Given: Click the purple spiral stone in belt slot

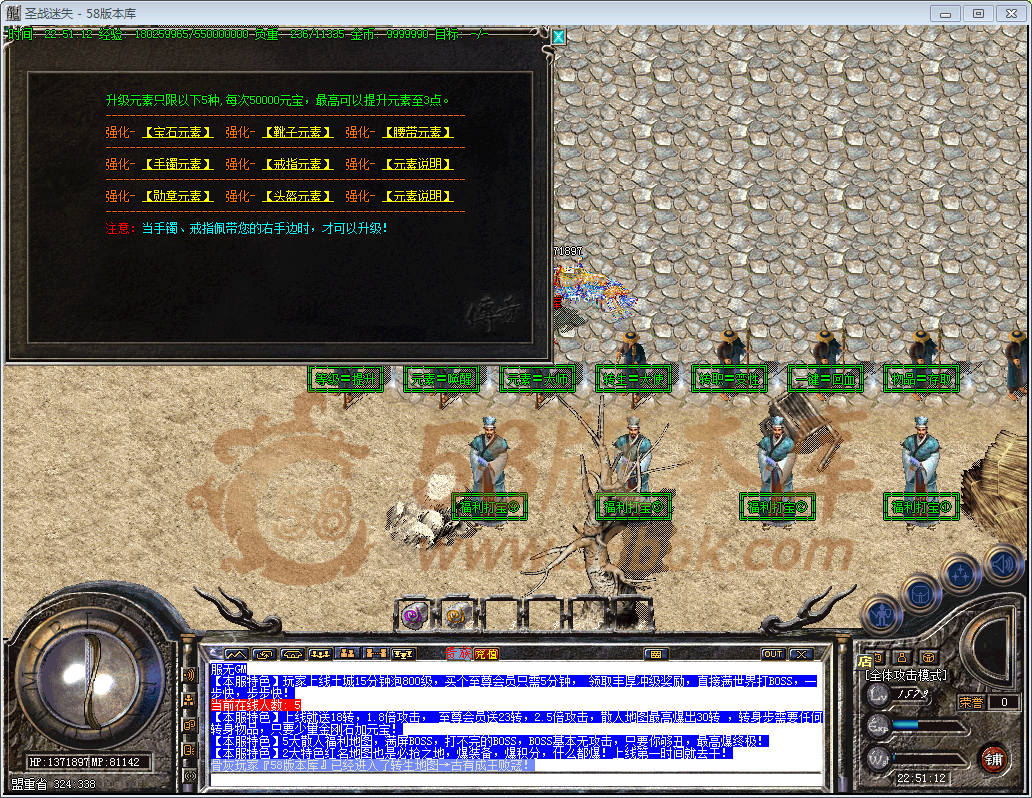Looking at the screenshot, I should click(x=415, y=616).
